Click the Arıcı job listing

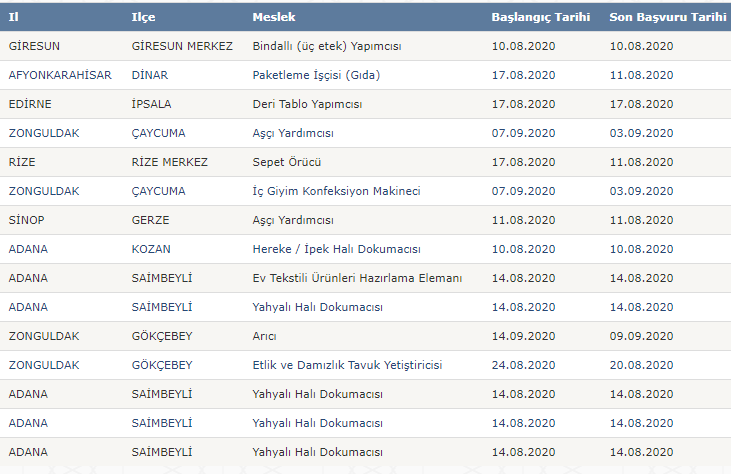(265, 336)
